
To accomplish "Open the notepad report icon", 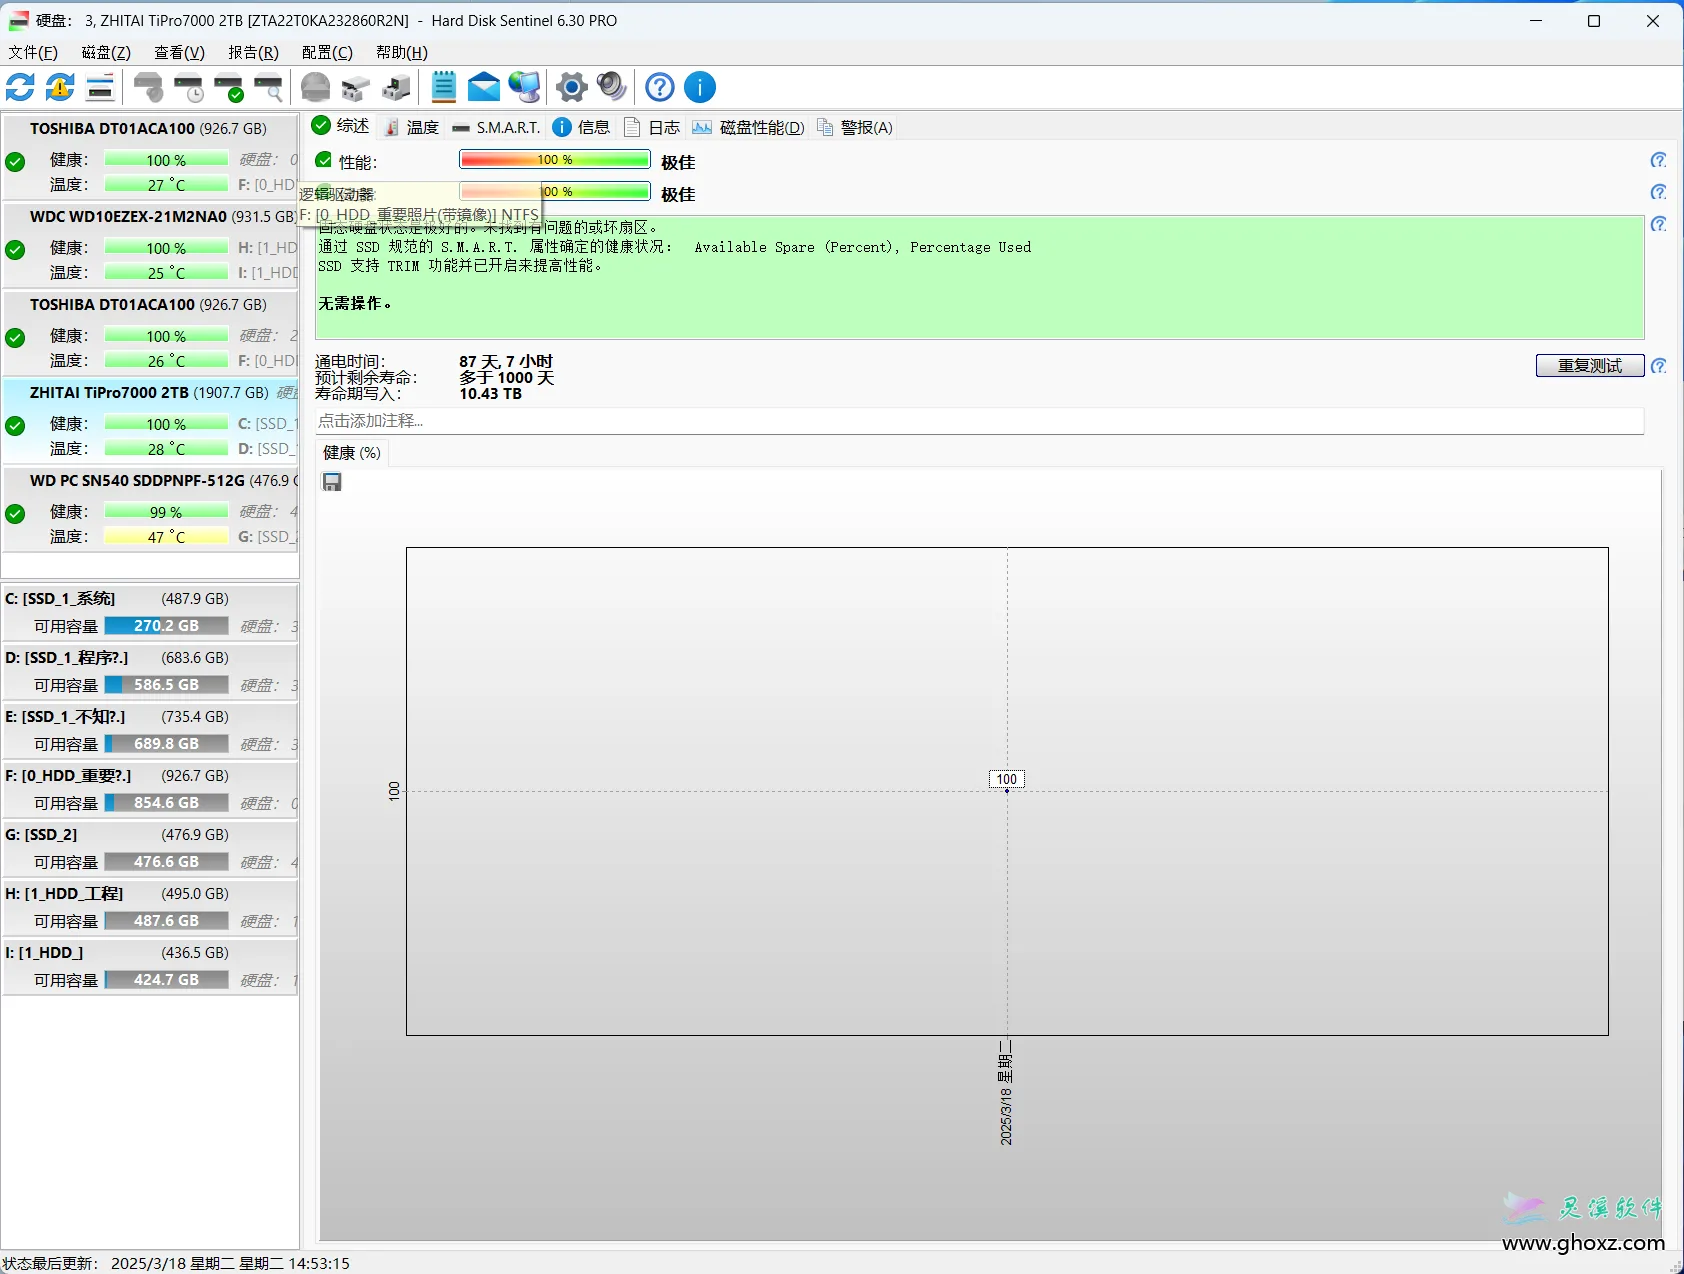I will [444, 87].
